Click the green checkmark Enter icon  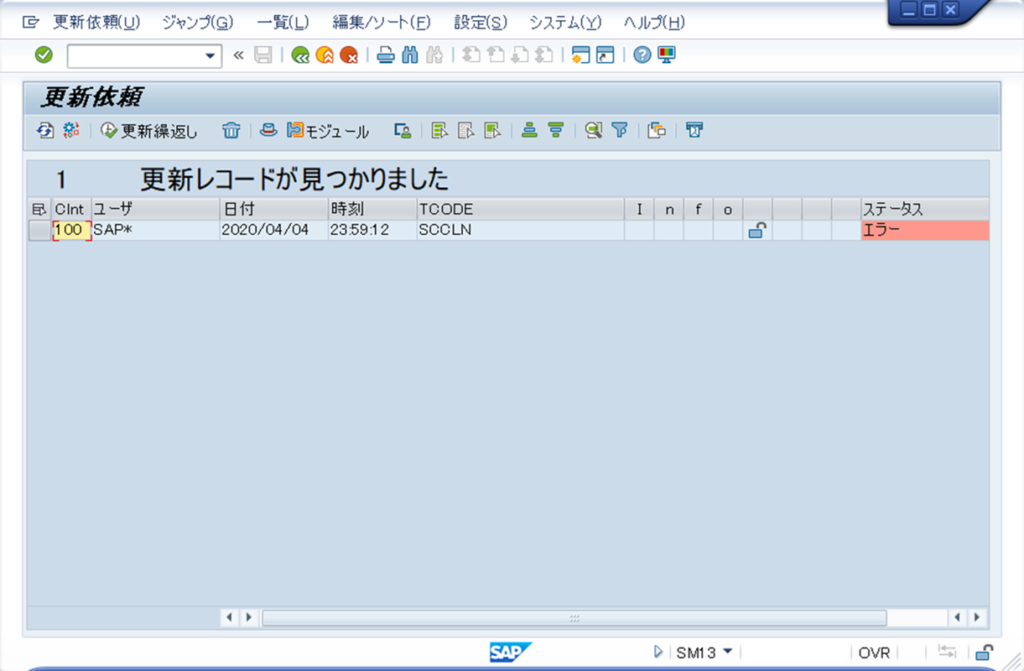click(44, 55)
